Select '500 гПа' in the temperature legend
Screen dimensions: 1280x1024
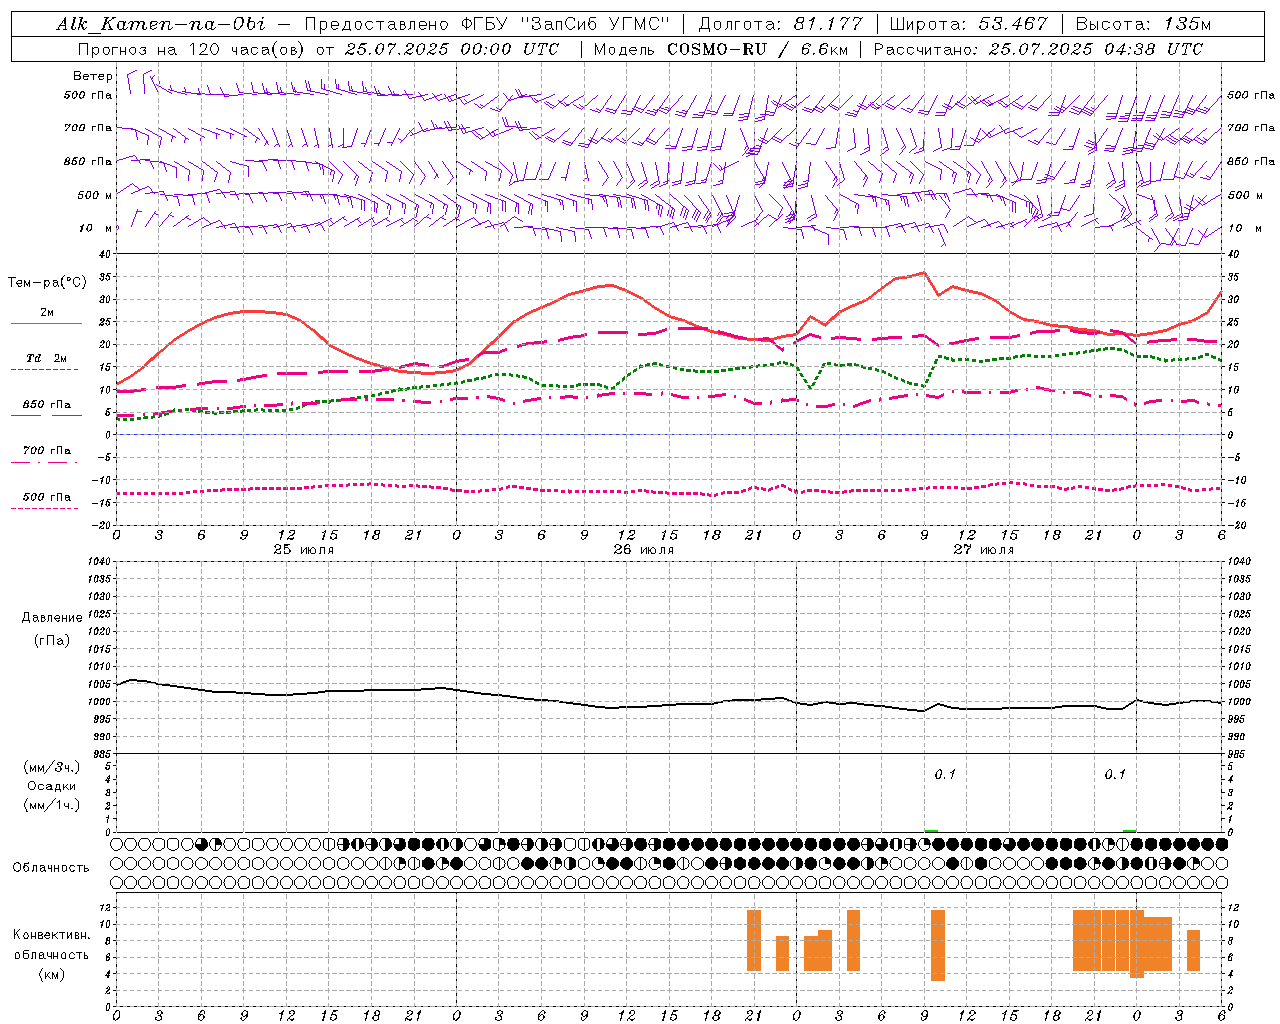coord(47,497)
